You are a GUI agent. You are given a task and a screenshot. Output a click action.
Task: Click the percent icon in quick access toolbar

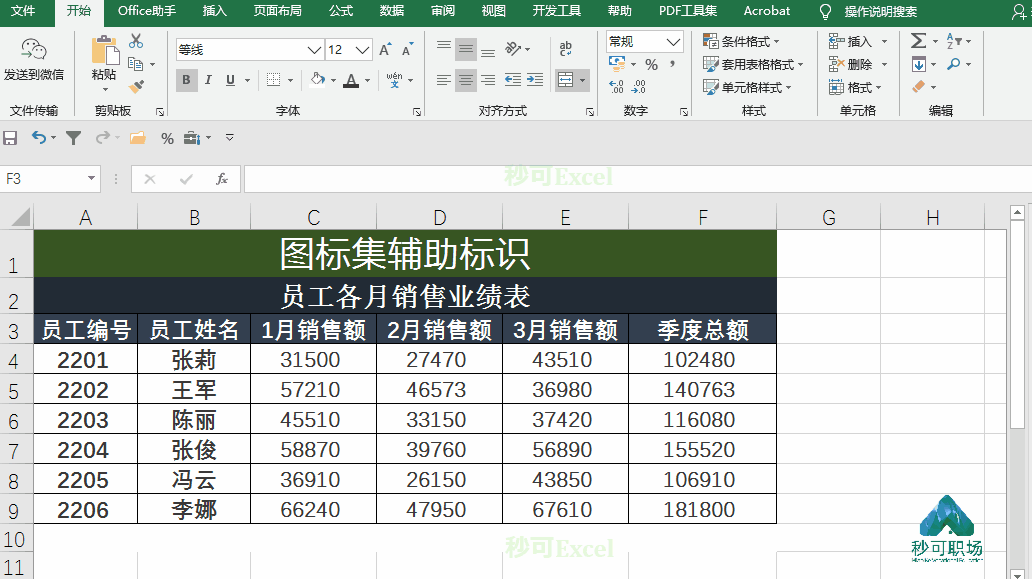tap(167, 138)
